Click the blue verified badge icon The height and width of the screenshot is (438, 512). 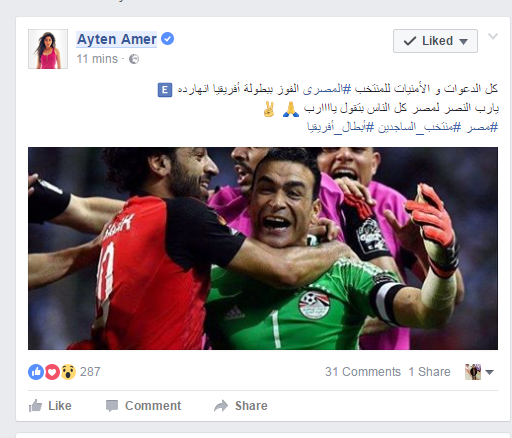coord(167,39)
